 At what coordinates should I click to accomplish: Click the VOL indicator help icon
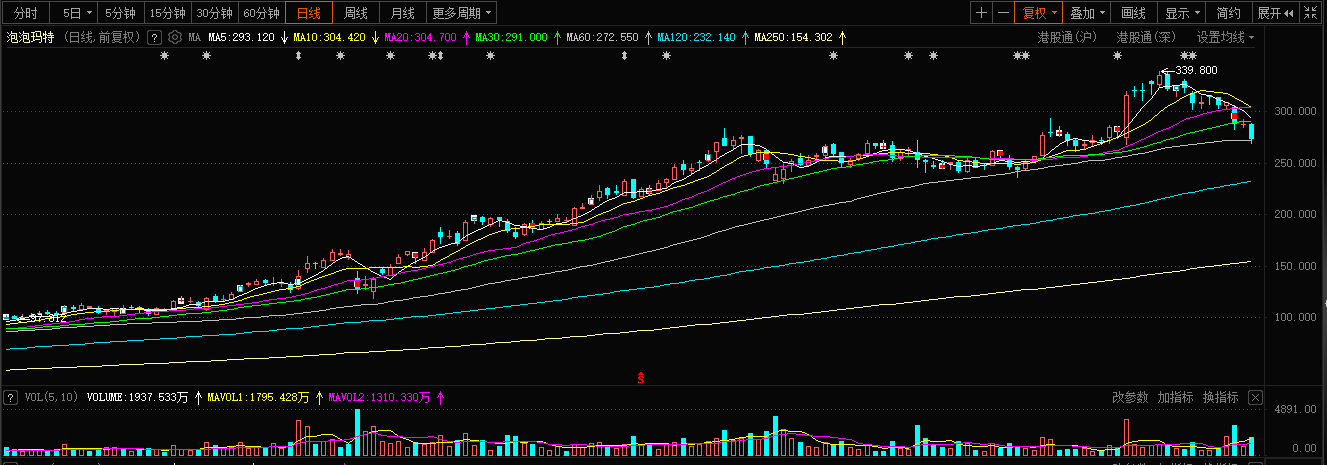coord(10,397)
